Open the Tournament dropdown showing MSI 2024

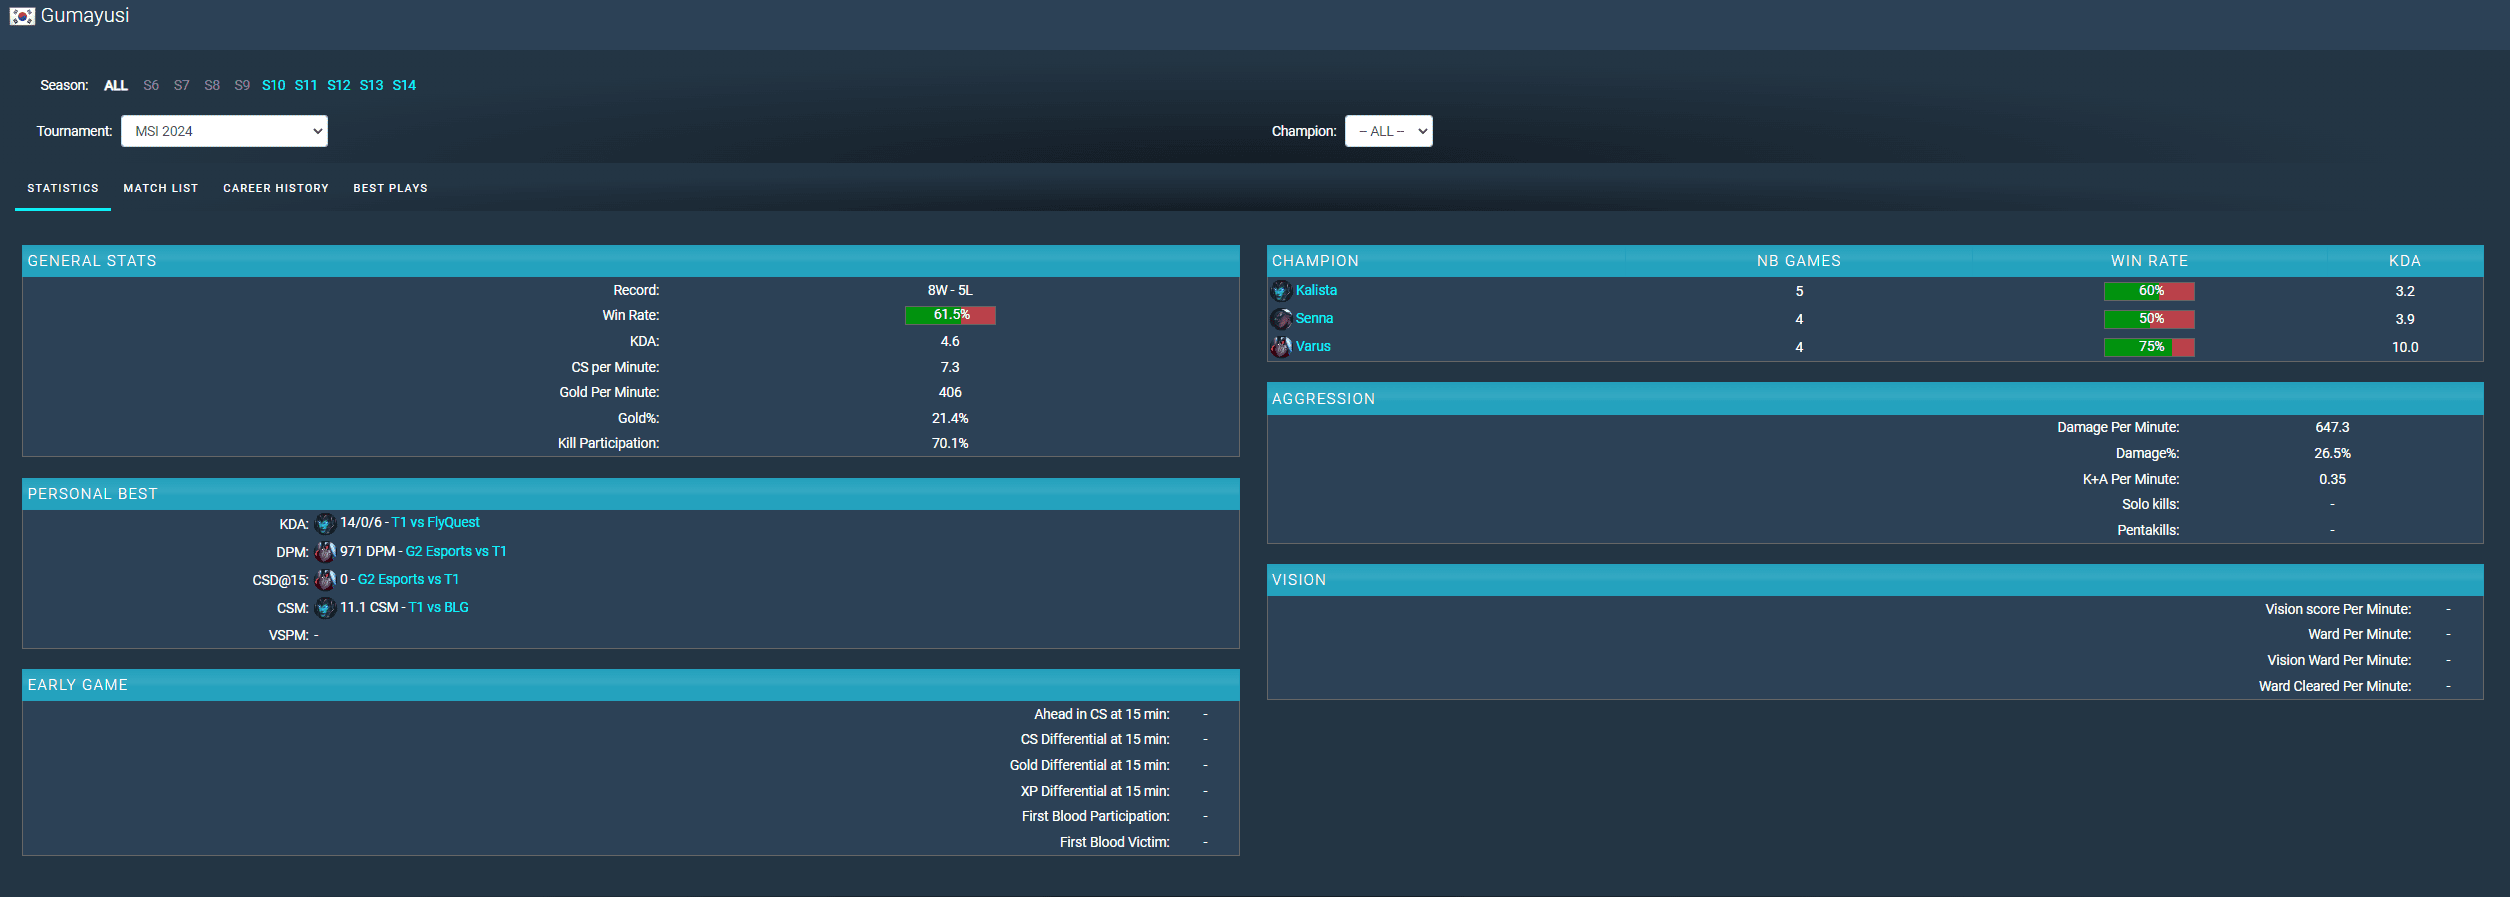click(x=224, y=131)
